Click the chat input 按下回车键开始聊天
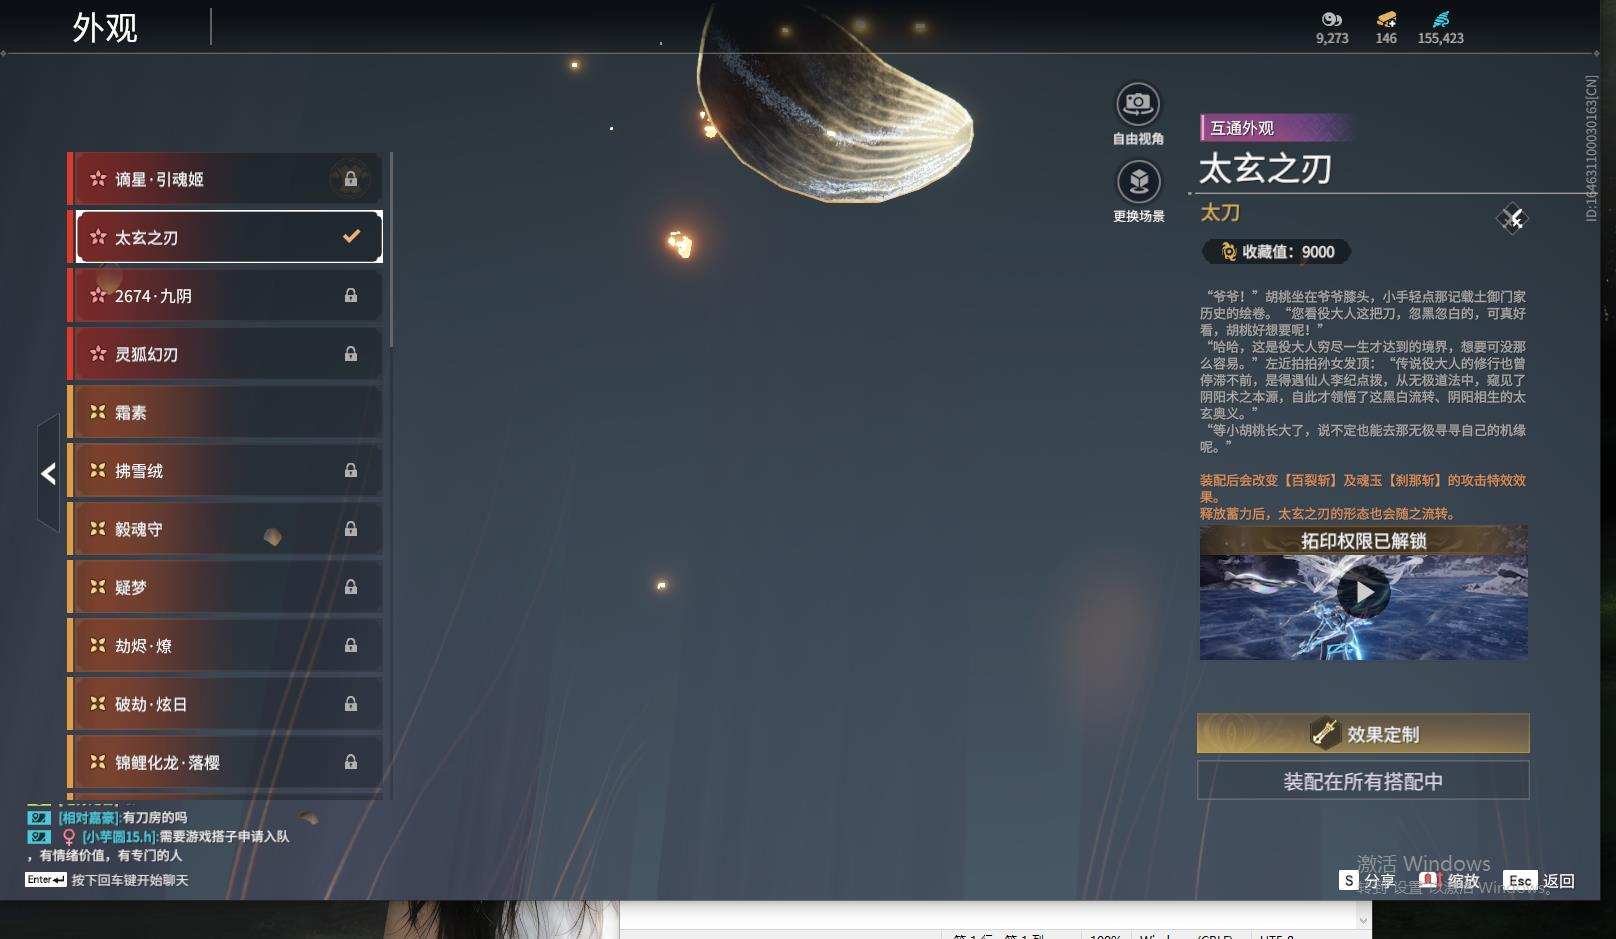This screenshot has height=939, width=1616. (130, 880)
